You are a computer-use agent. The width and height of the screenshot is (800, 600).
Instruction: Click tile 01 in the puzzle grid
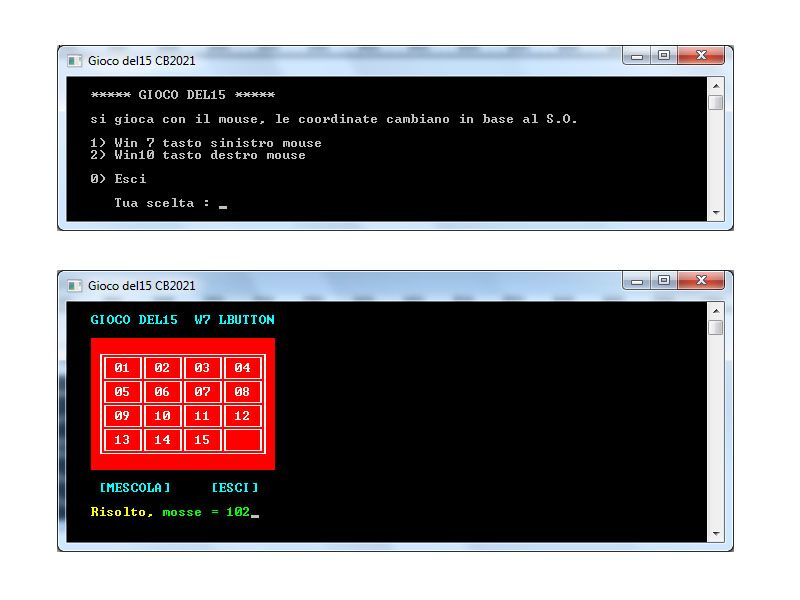tap(122, 368)
